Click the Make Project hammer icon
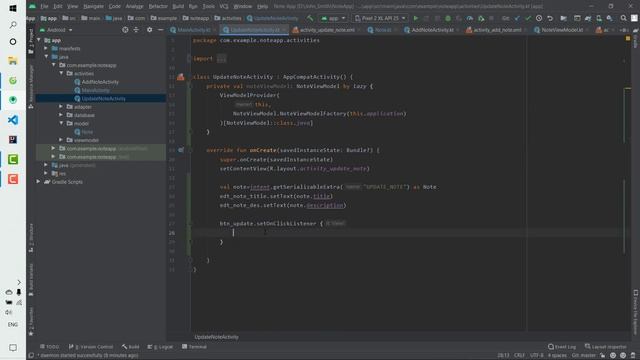Image resolution: width=640 pixels, height=360 pixels. click(310, 18)
